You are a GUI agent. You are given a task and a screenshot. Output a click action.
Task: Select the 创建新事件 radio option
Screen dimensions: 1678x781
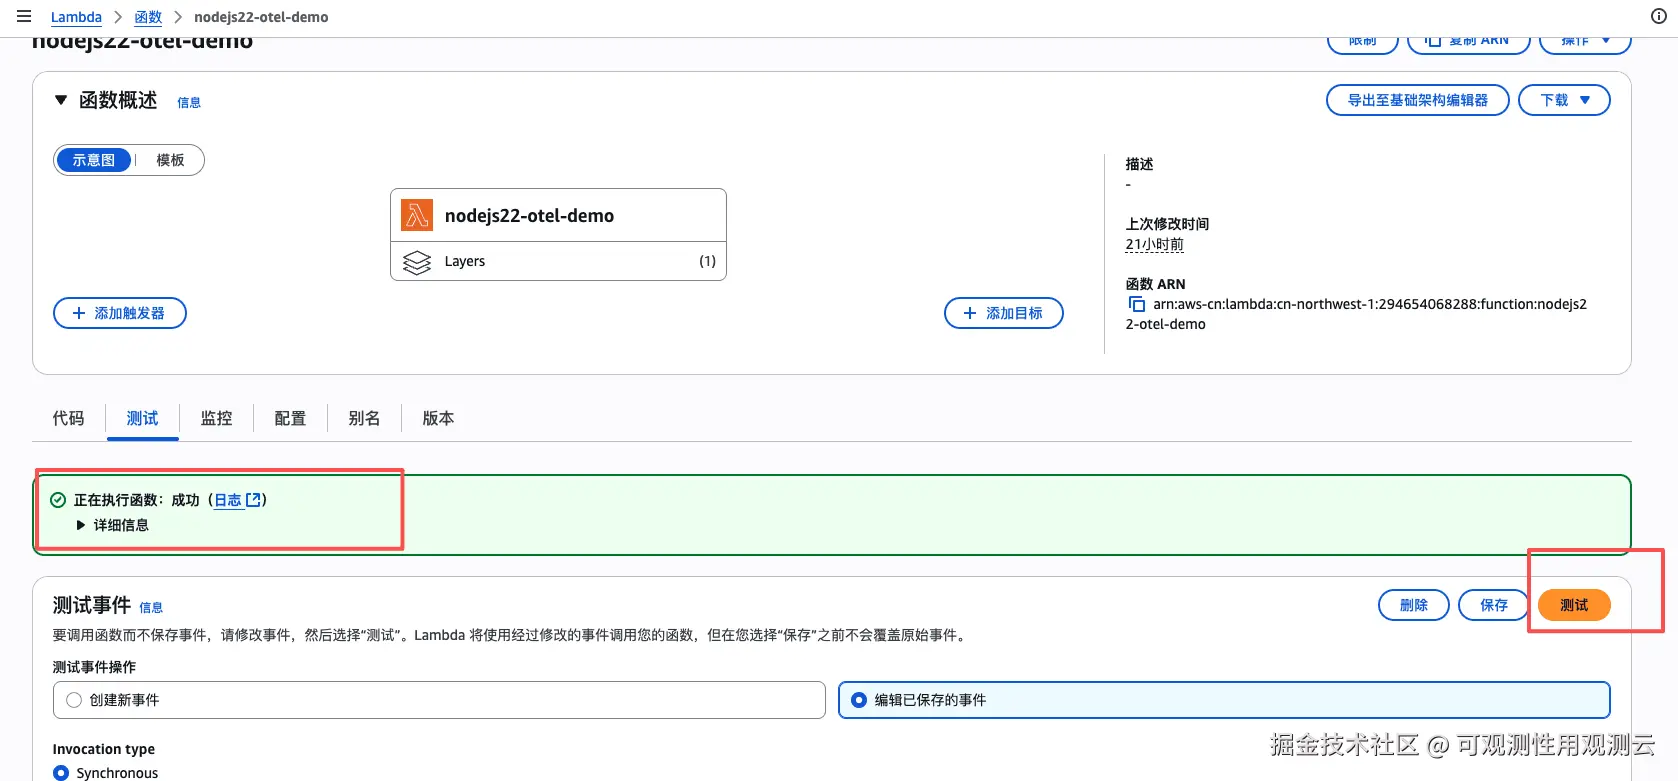(x=439, y=700)
